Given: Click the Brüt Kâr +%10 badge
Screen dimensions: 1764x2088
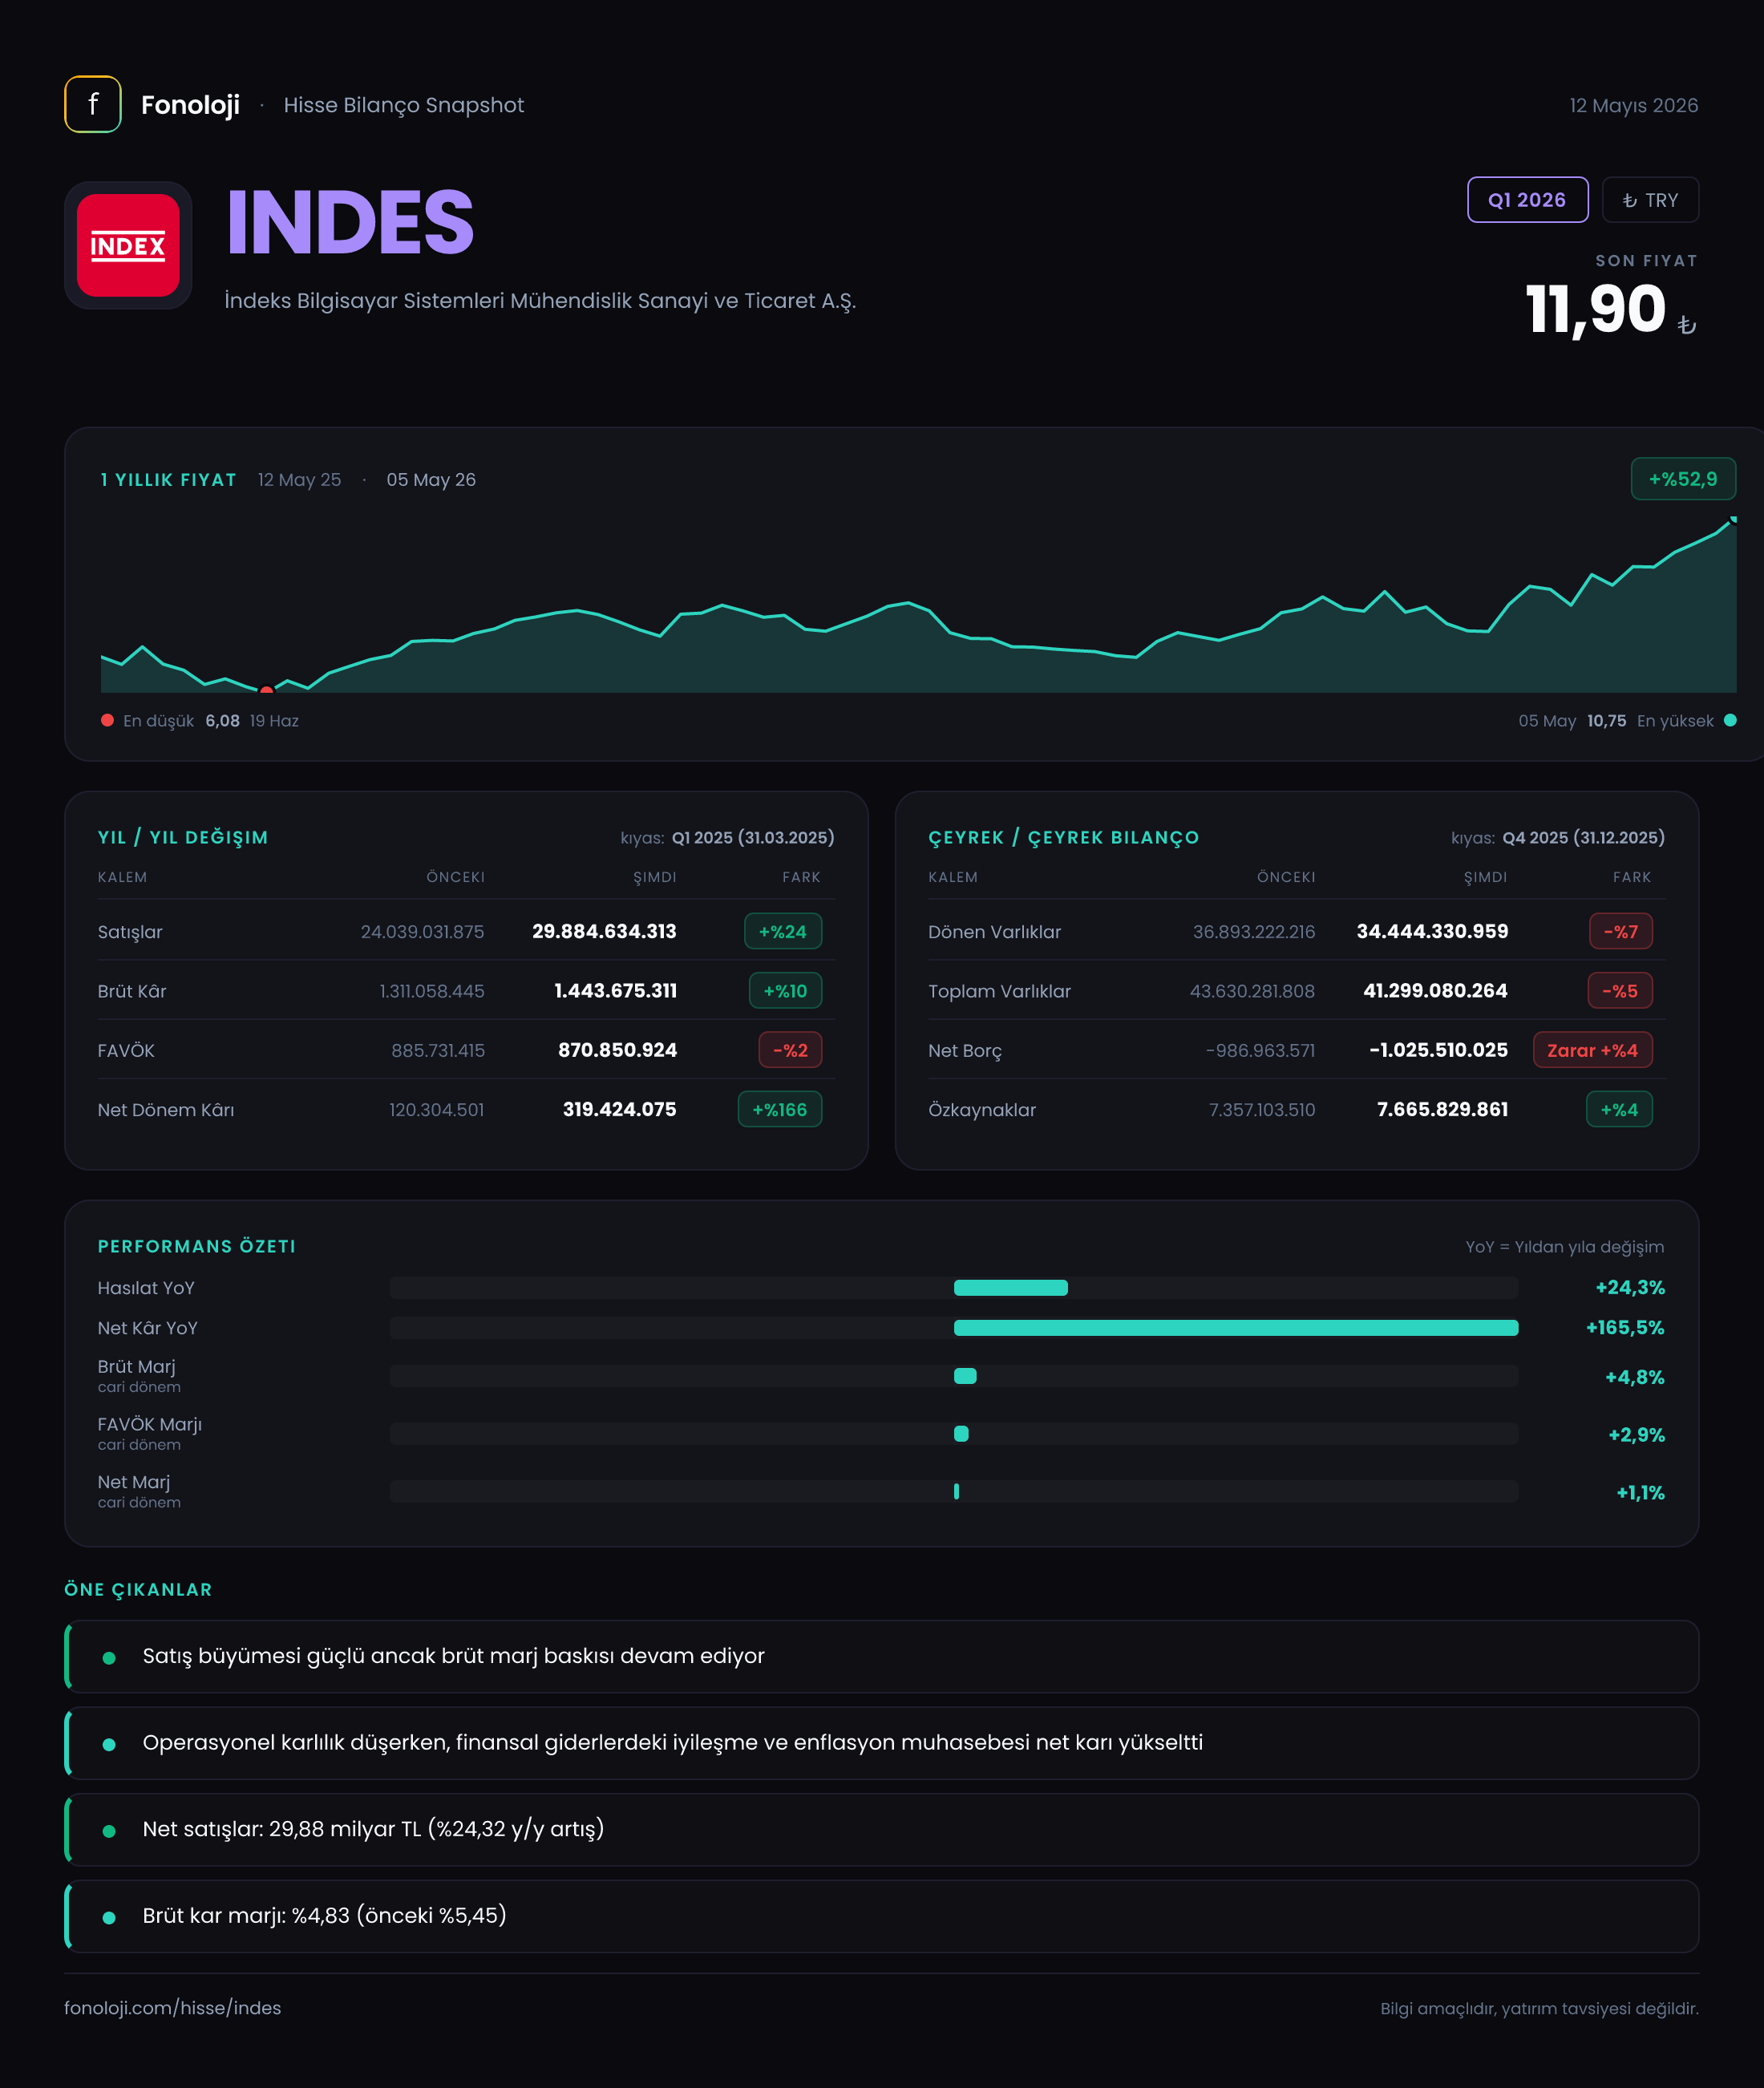Looking at the screenshot, I should click(x=785, y=990).
